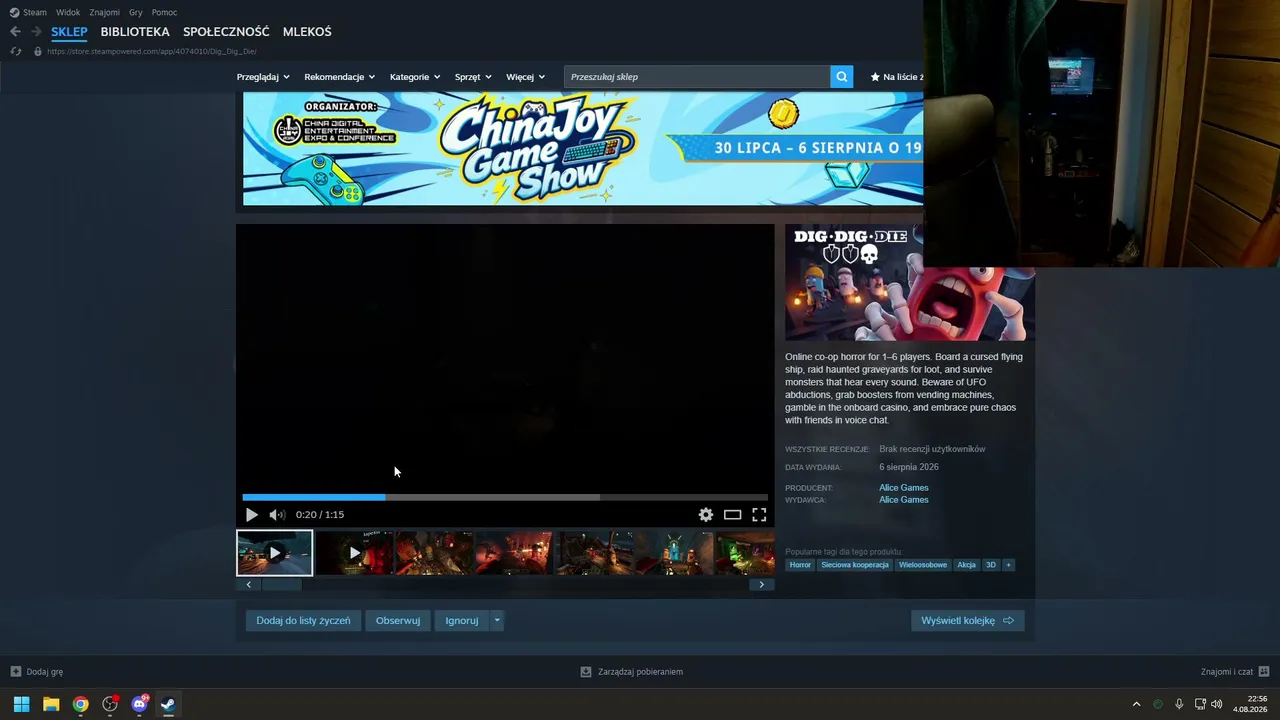Click the Przeszukaj sklep search field
Viewport: 1280px width, 720px height.
tap(697, 77)
